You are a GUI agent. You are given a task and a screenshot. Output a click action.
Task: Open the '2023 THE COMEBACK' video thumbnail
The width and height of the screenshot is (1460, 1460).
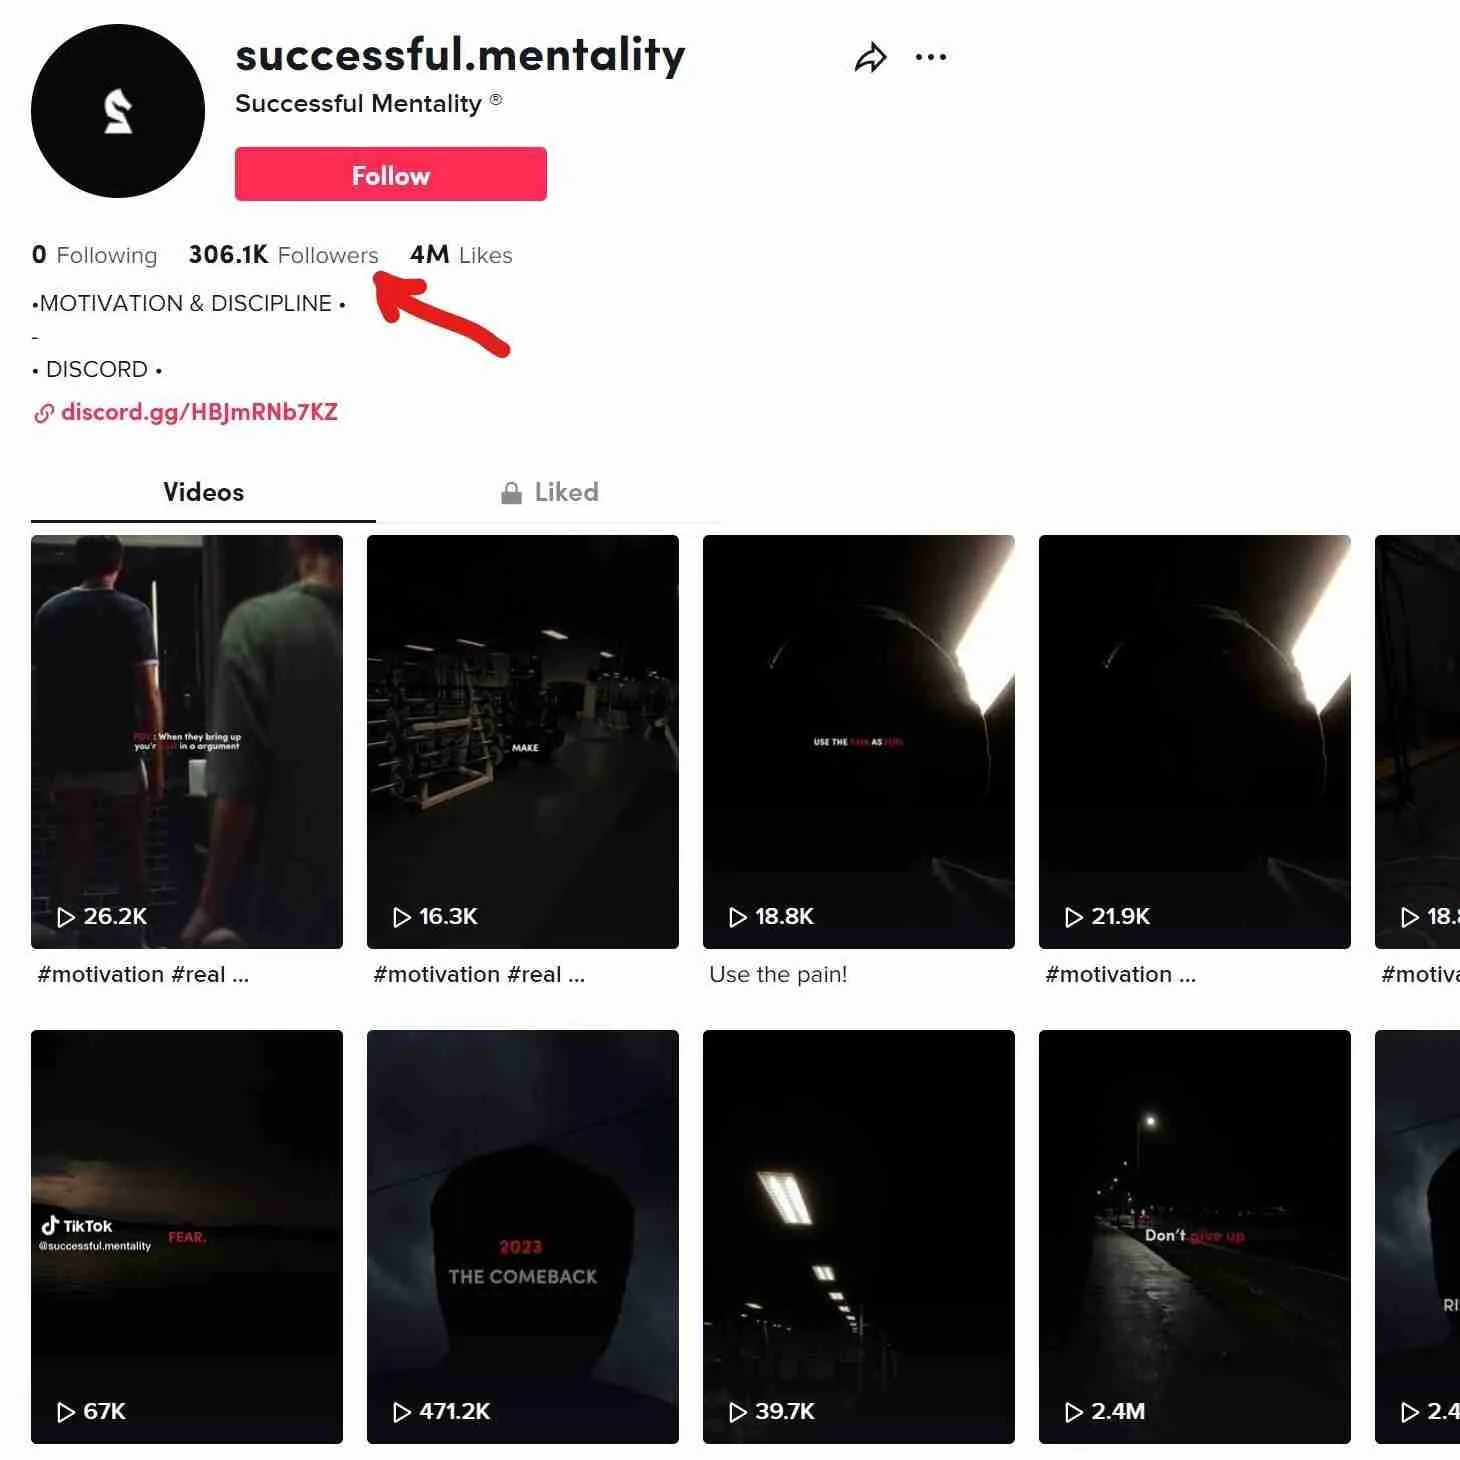tap(522, 1235)
